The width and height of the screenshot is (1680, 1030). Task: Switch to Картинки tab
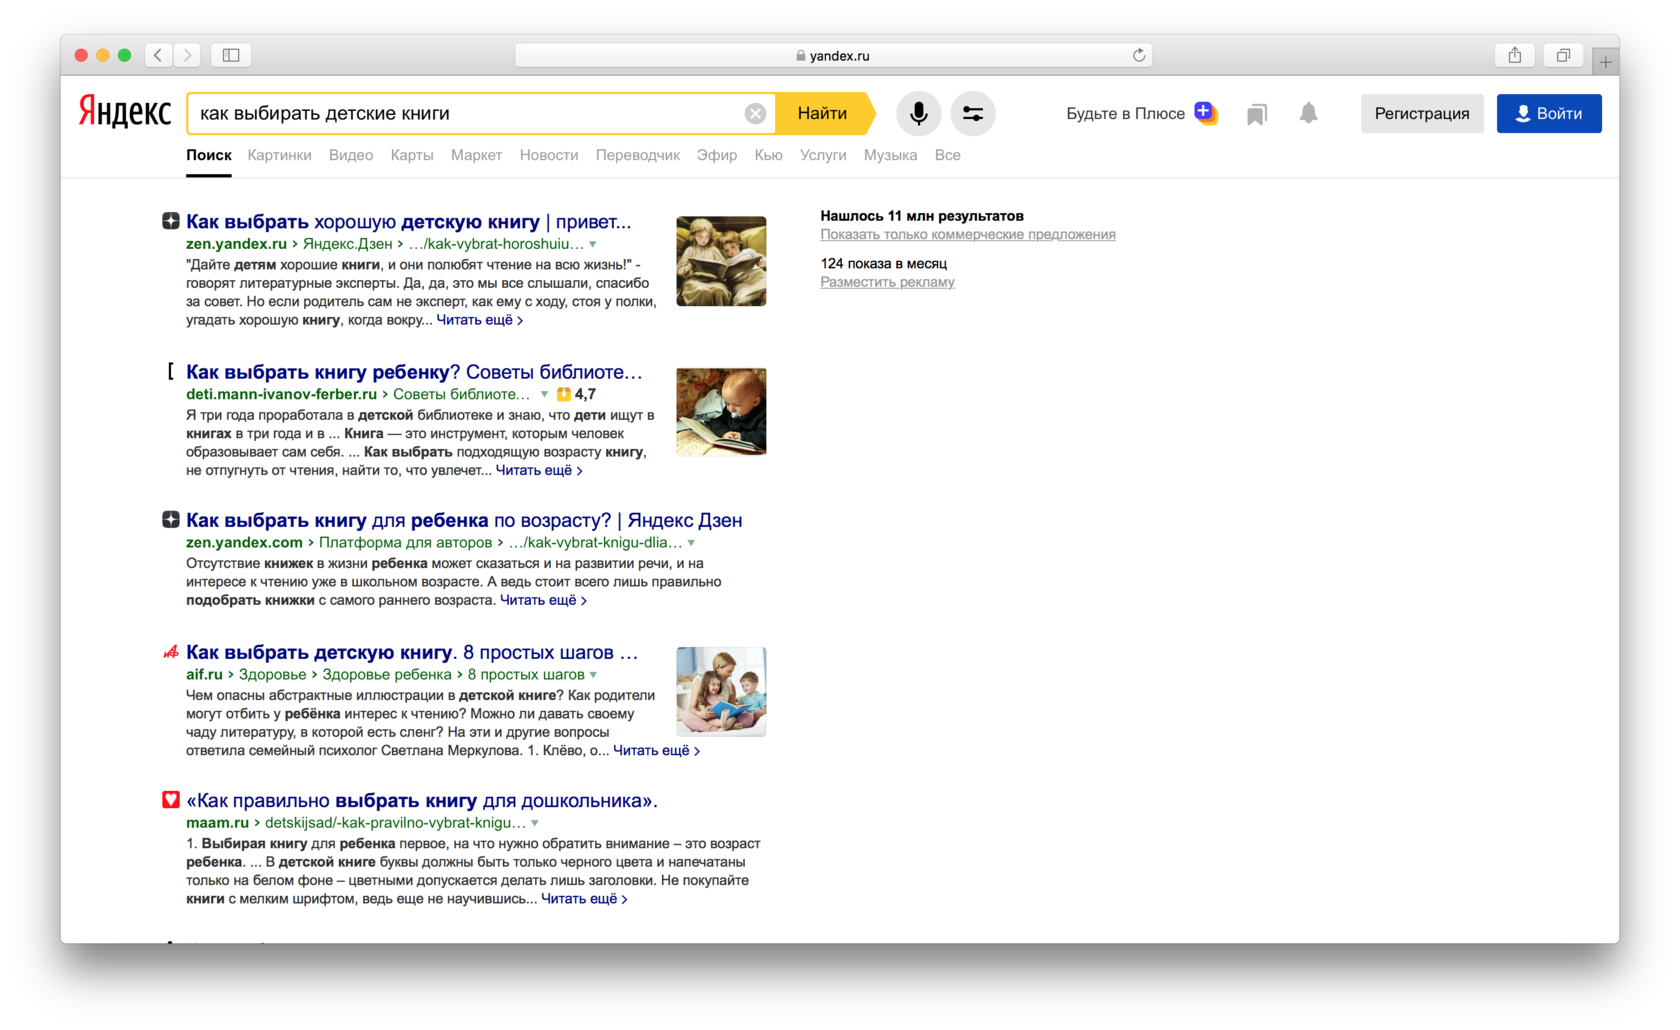point(279,155)
